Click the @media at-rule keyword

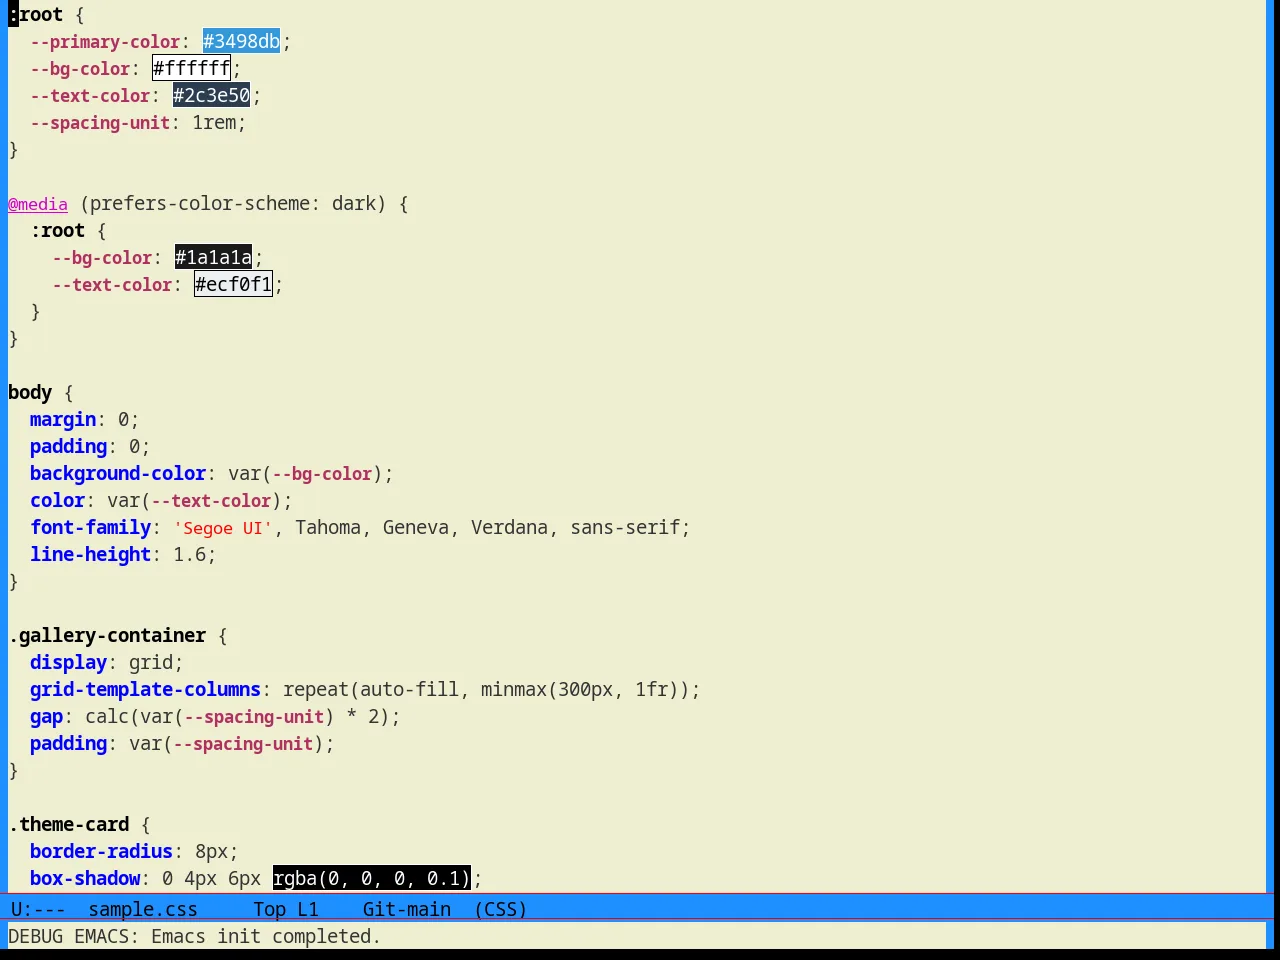[38, 204]
